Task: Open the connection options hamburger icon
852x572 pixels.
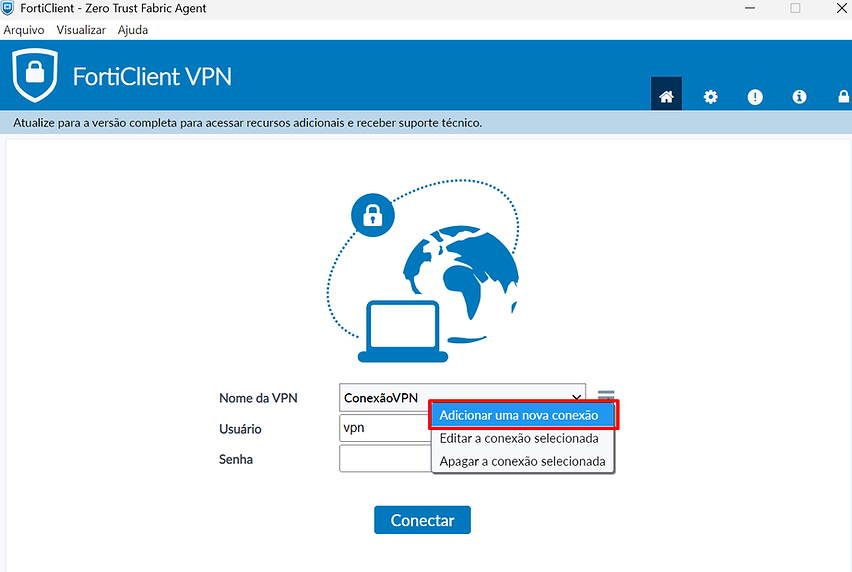Action: [606, 395]
